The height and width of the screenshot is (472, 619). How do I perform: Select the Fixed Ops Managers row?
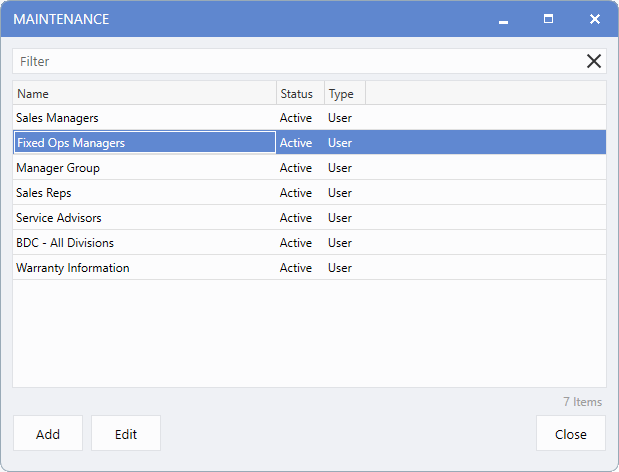click(310, 142)
